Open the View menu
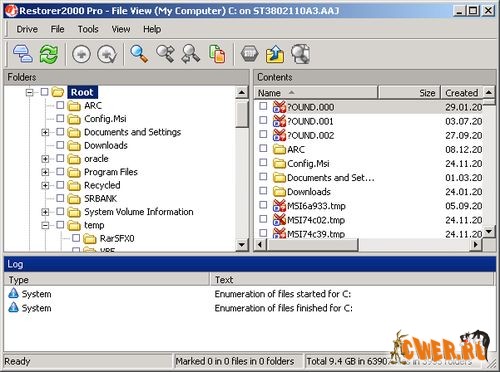 pos(121,29)
